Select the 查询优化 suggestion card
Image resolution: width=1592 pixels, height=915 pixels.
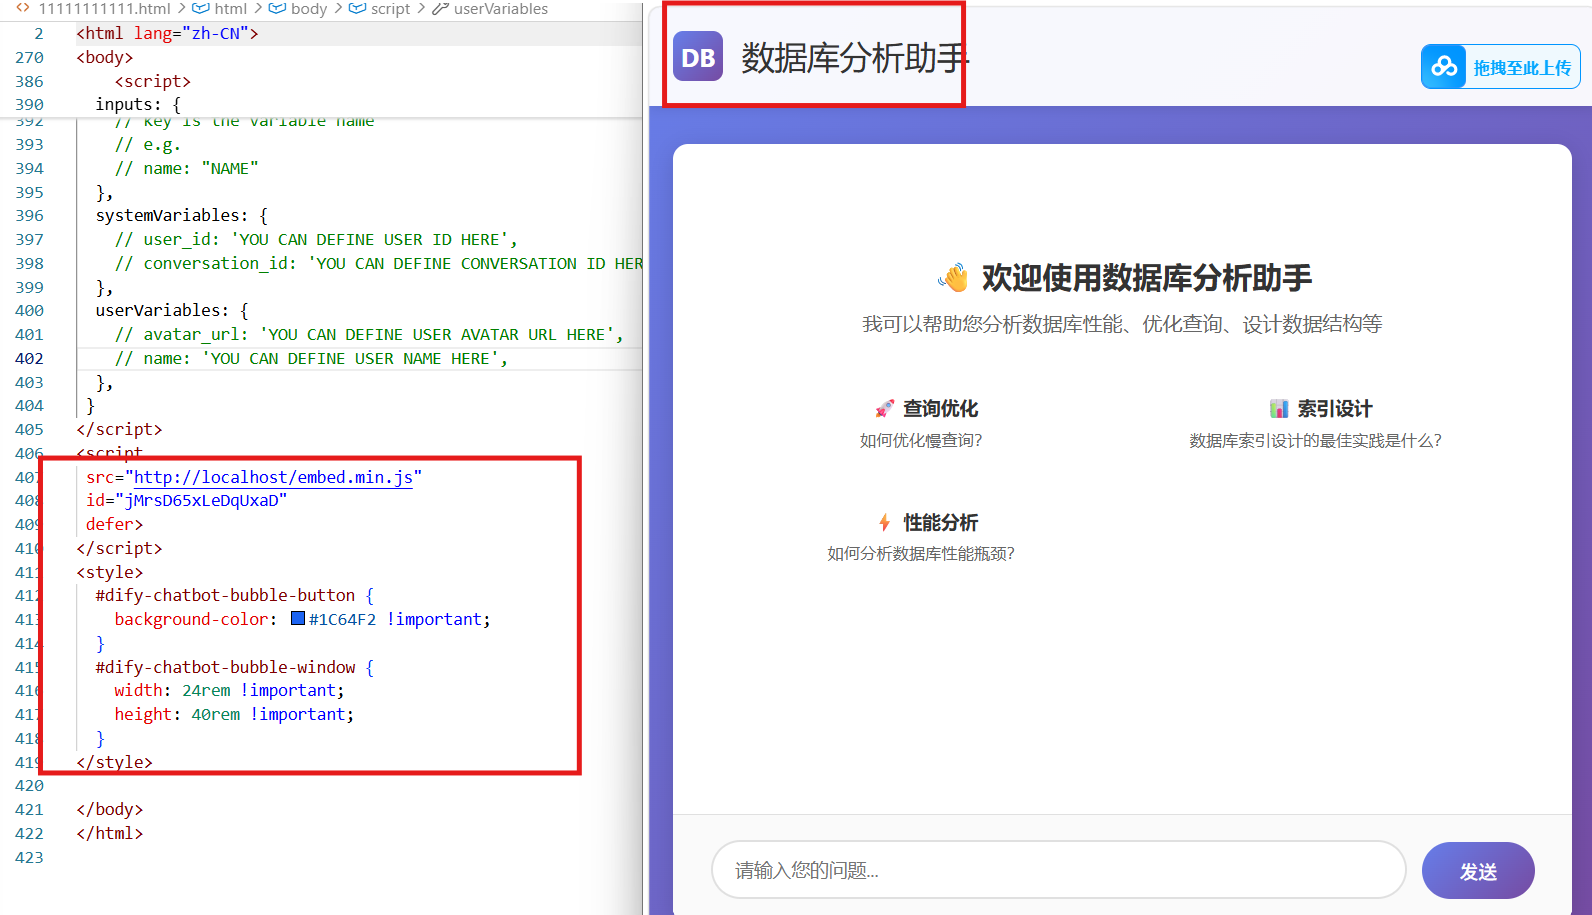coord(921,423)
